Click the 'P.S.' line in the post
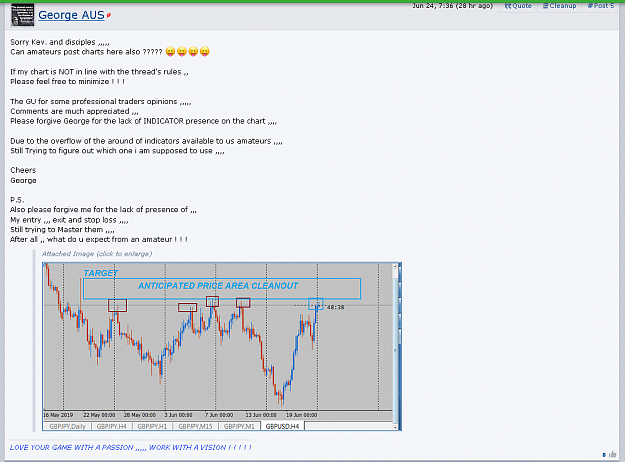This screenshot has width=625, height=462. click(x=17, y=200)
